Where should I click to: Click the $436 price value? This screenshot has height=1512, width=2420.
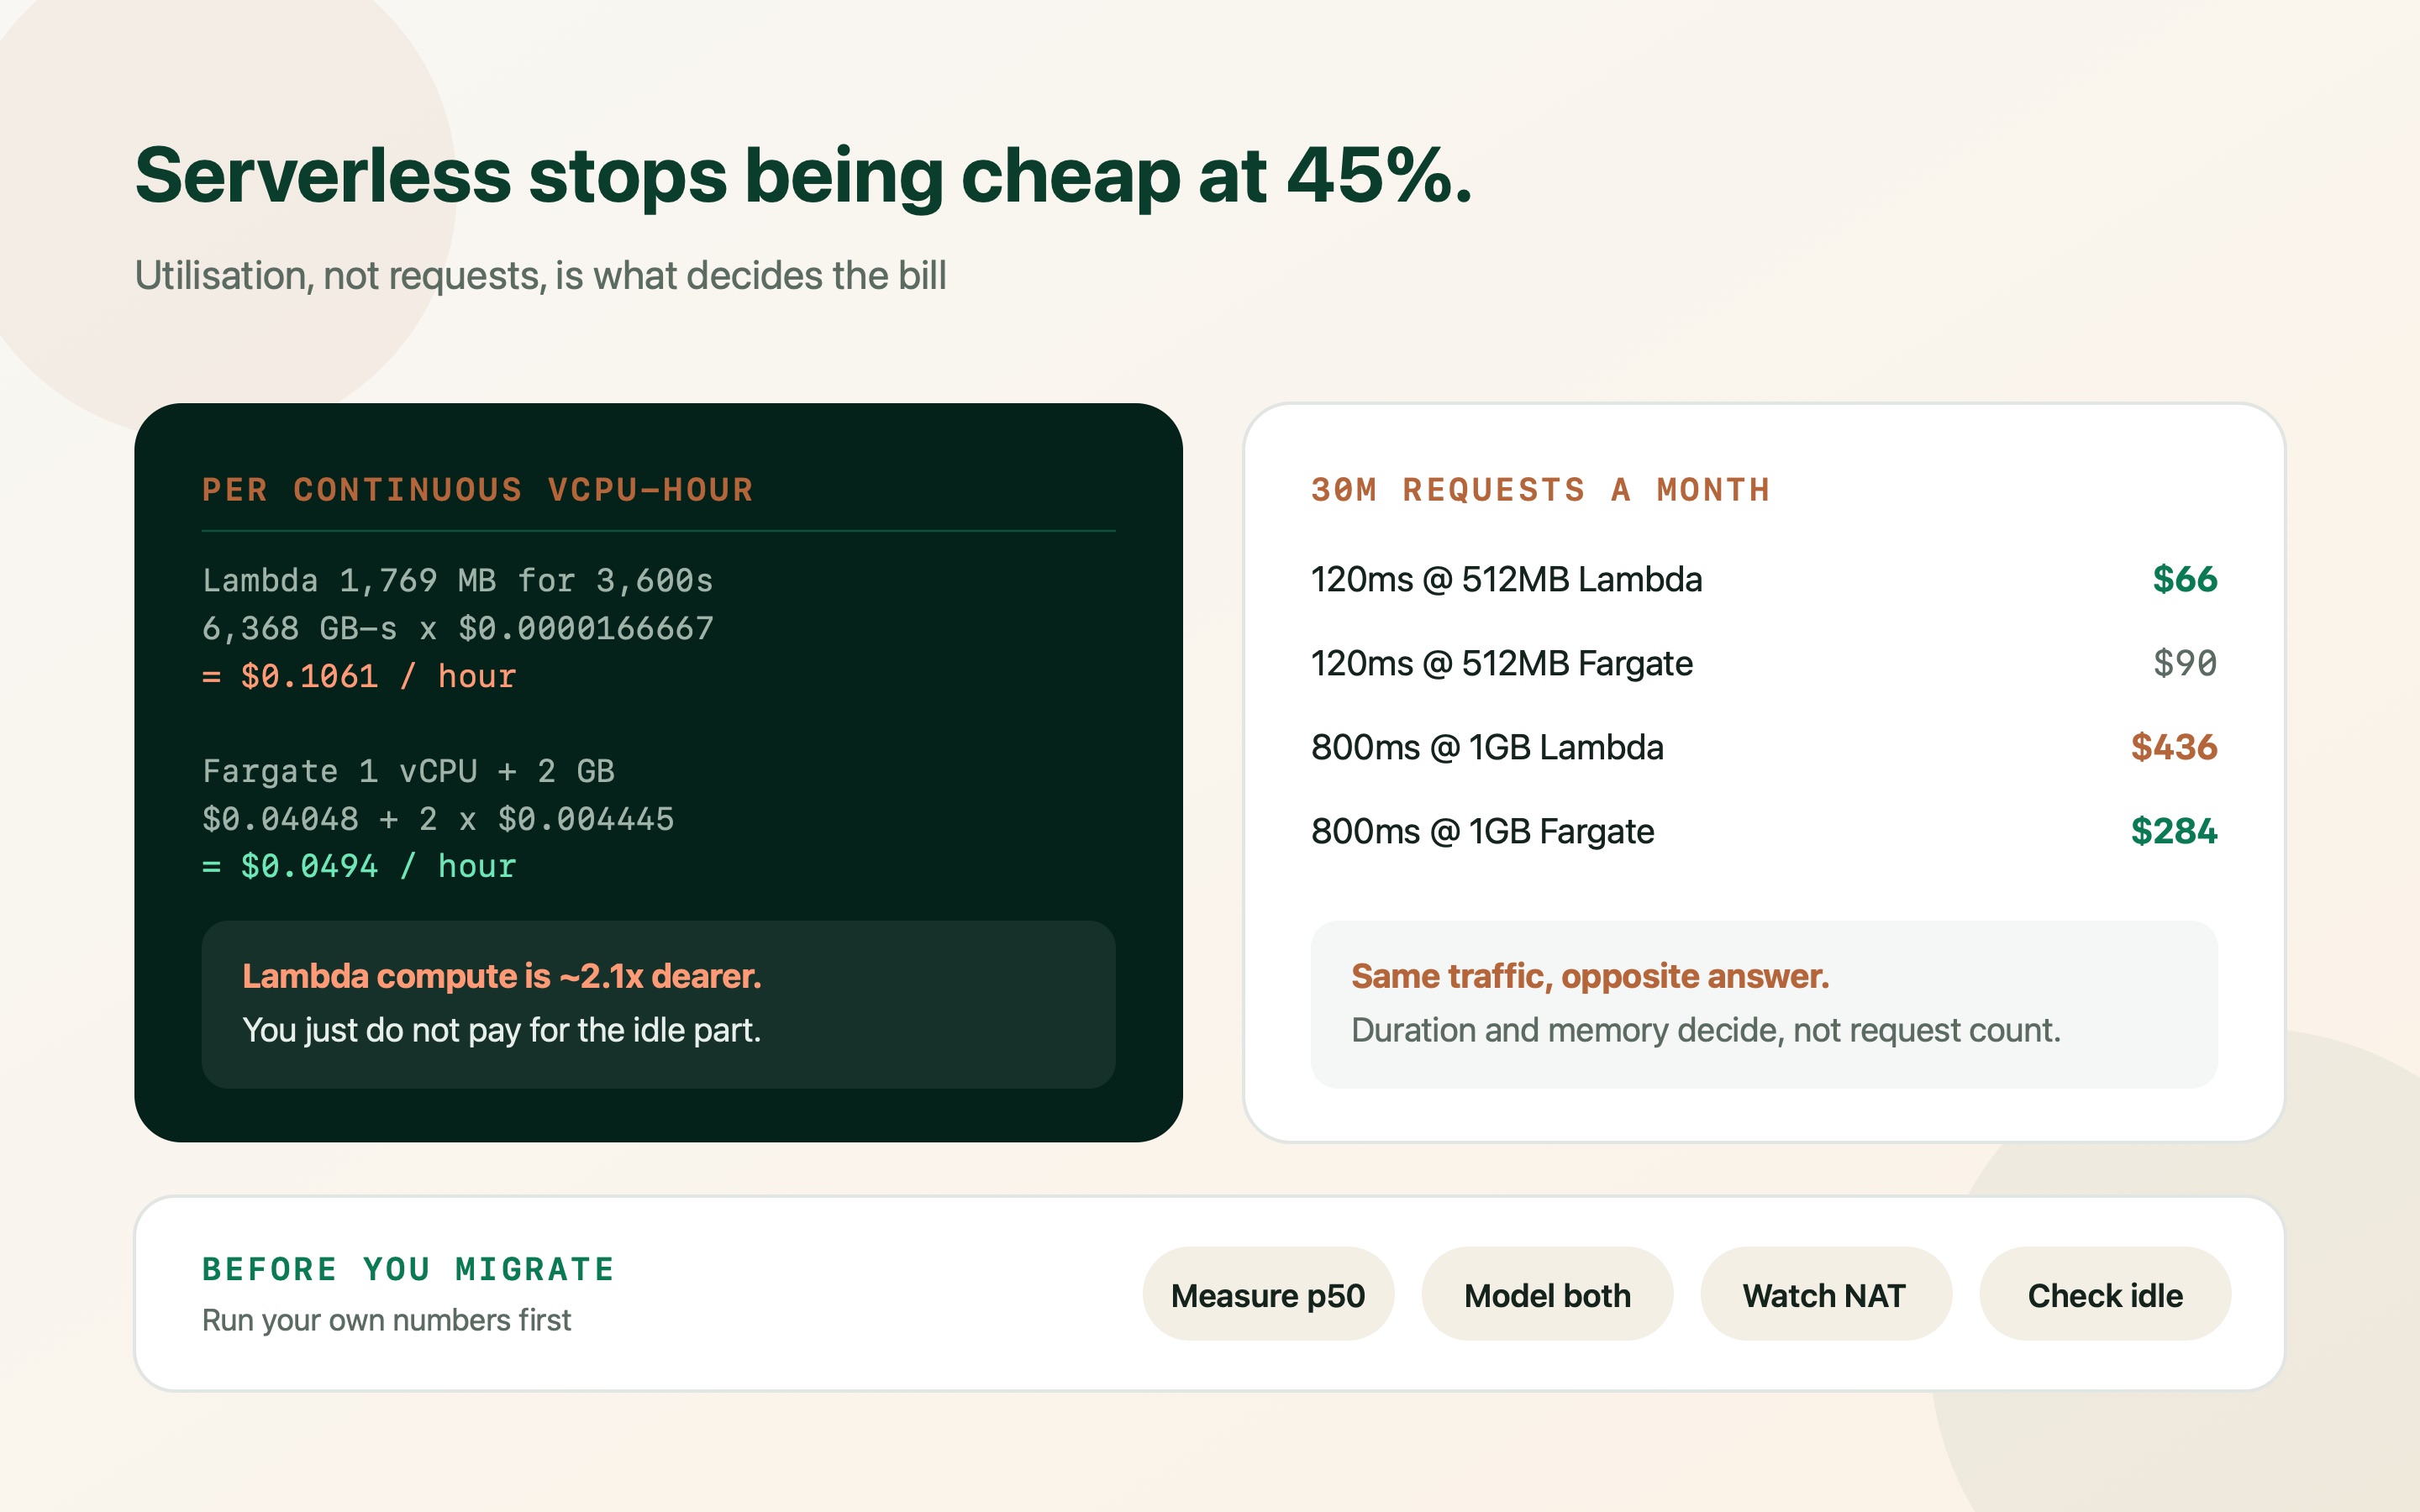coord(2174,748)
